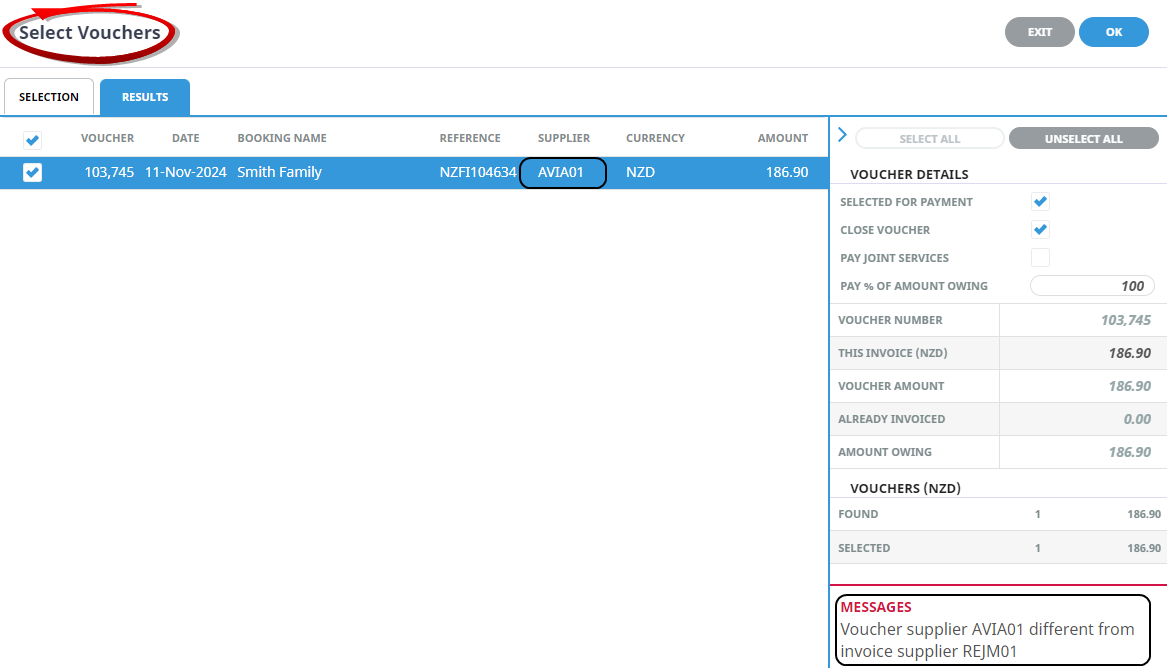The height and width of the screenshot is (668, 1167).
Task: Sort by the Amount column header
Action: (782, 138)
